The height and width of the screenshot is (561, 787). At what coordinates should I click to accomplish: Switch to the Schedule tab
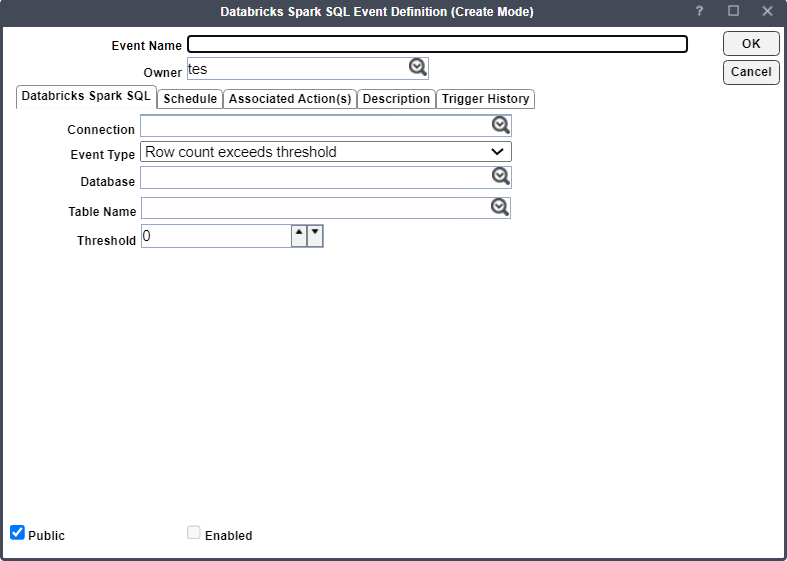190,99
